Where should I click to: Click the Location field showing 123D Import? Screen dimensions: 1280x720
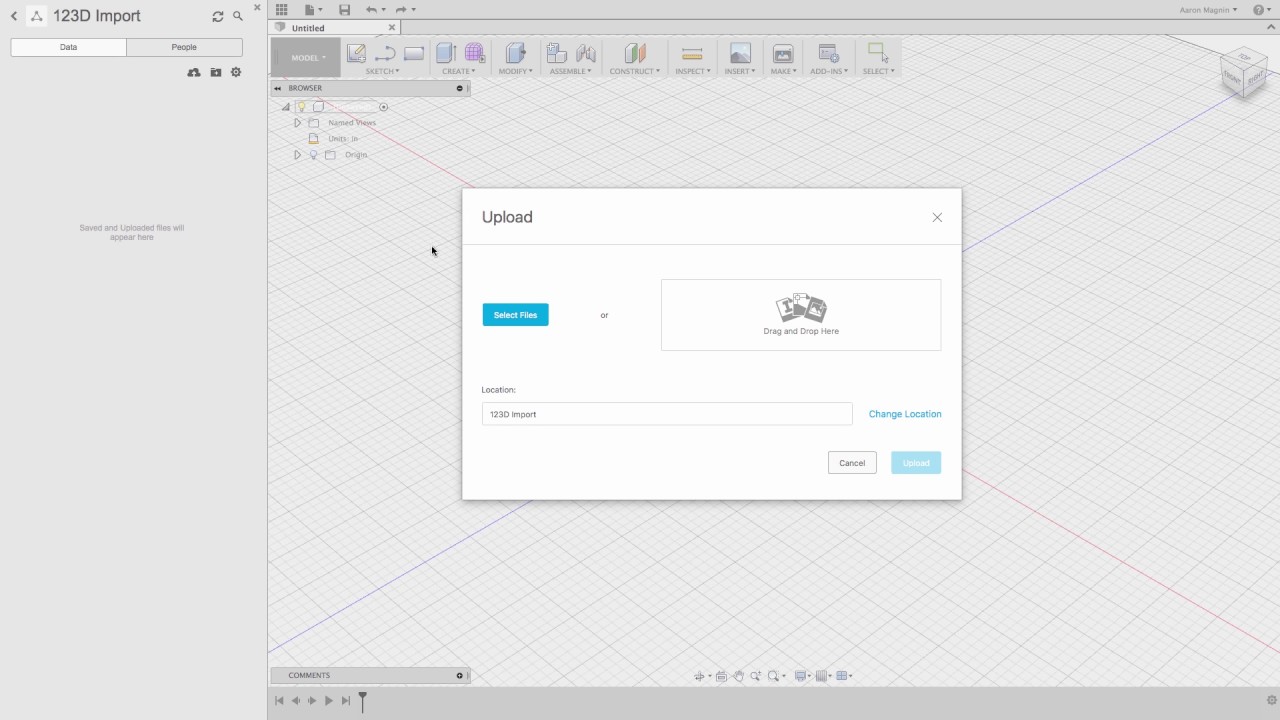pos(667,414)
